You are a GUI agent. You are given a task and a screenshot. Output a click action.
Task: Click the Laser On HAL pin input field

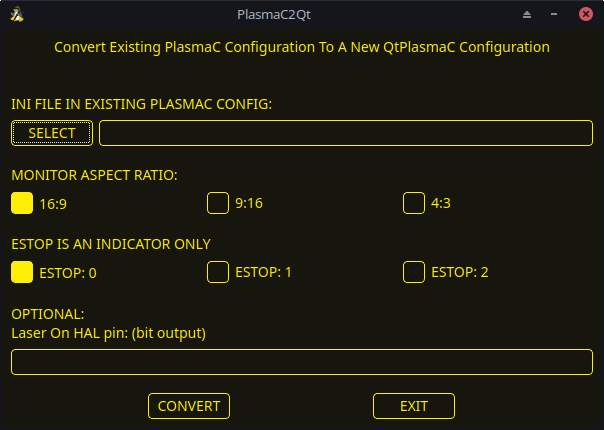point(302,361)
